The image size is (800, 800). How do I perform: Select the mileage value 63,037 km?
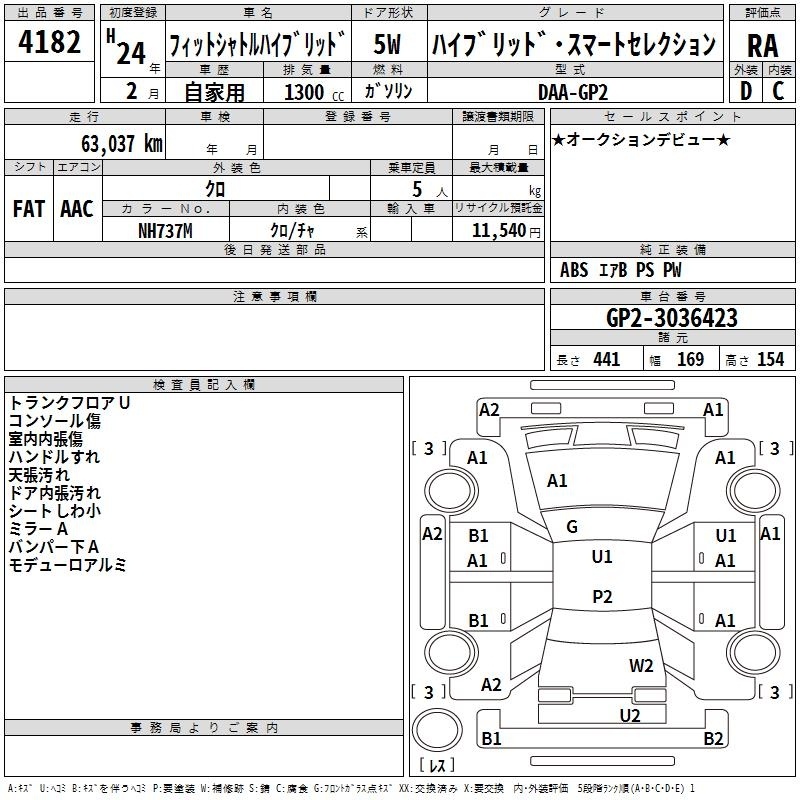114,143
